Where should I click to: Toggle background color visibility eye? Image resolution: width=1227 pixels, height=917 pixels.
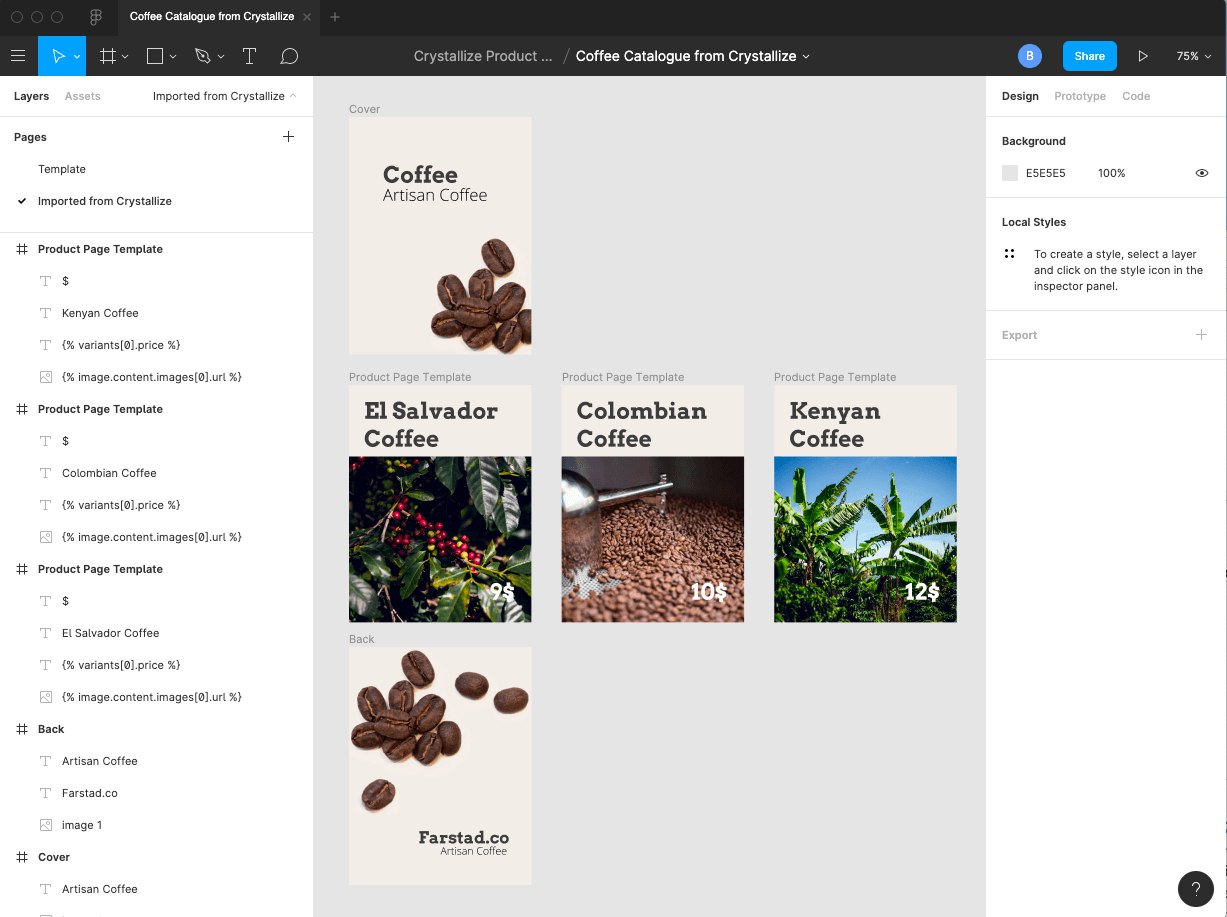(x=1202, y=173)
